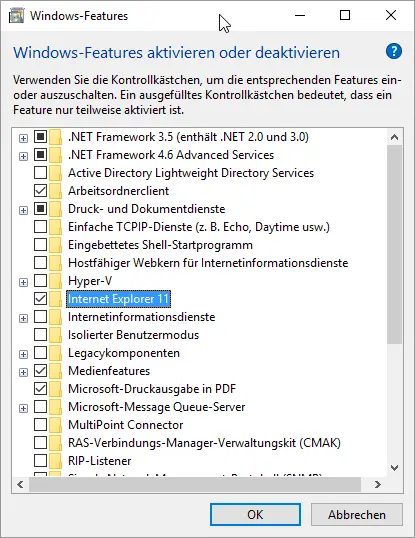Open the blue help question mark icon
415x538 pixels.
point(393,51)
